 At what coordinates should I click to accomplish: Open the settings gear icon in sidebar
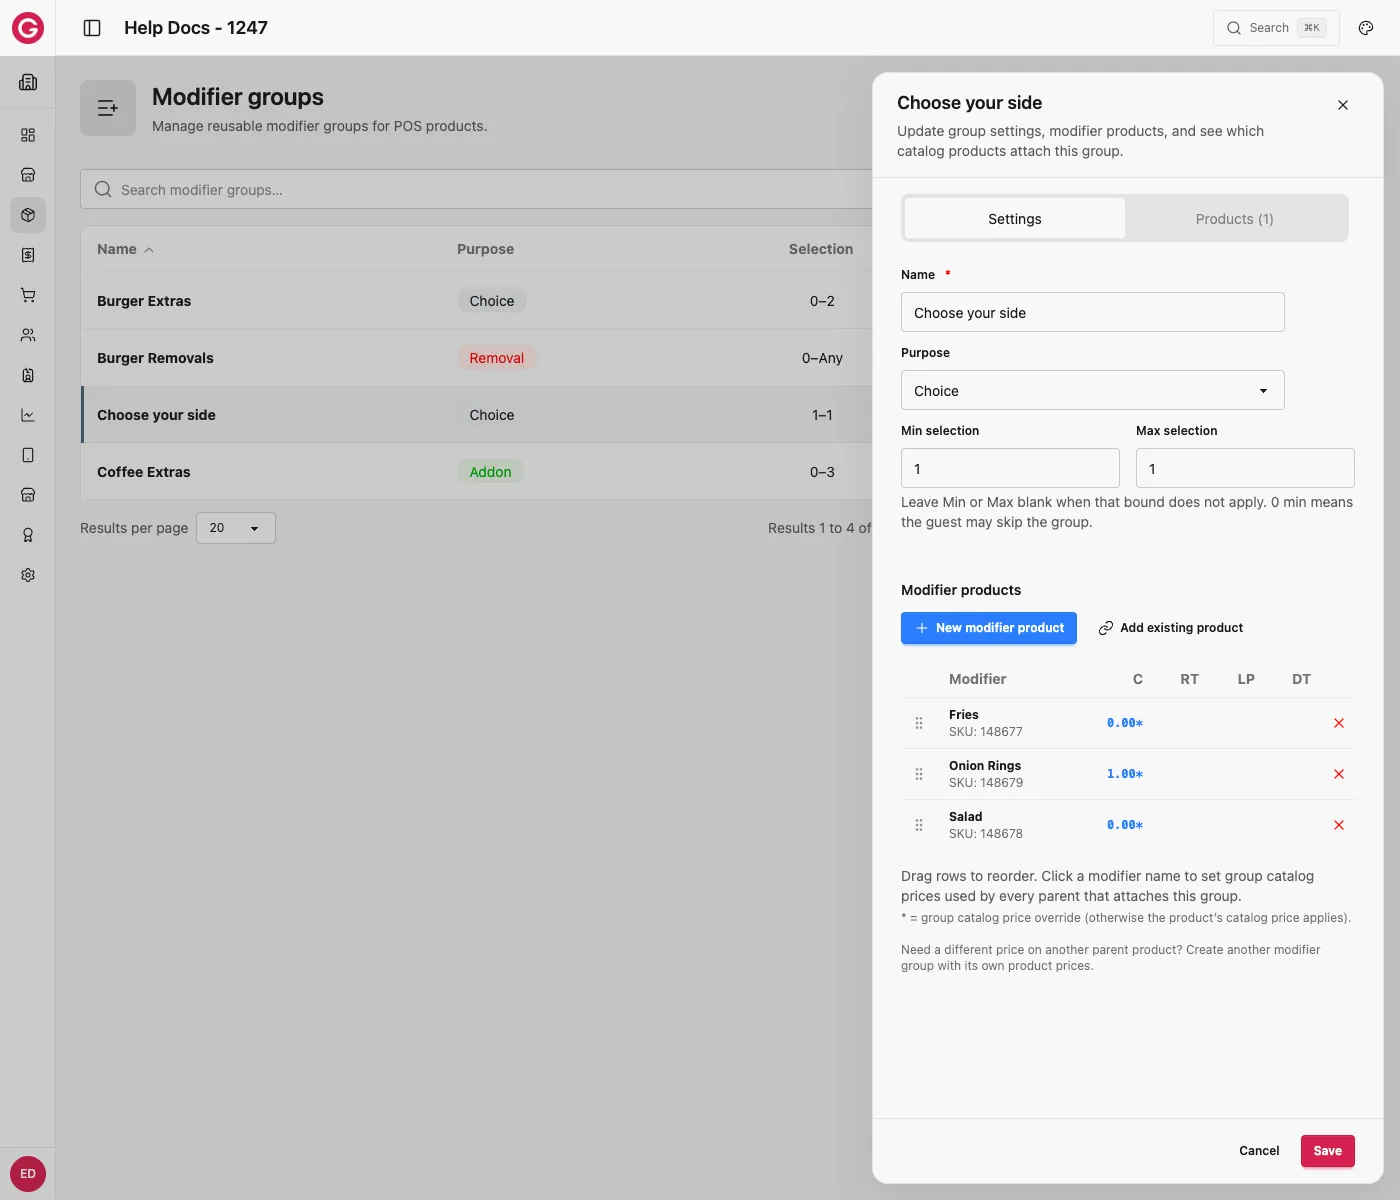click(x=28, y=575)
